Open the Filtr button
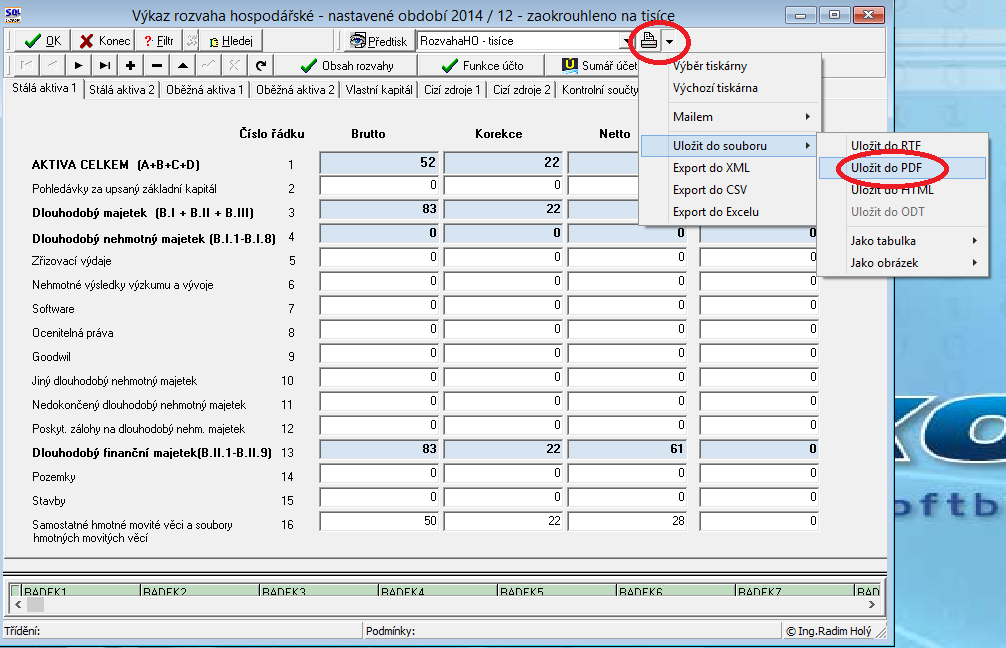This screenshot has width=1006, height=648. (159, 41)
